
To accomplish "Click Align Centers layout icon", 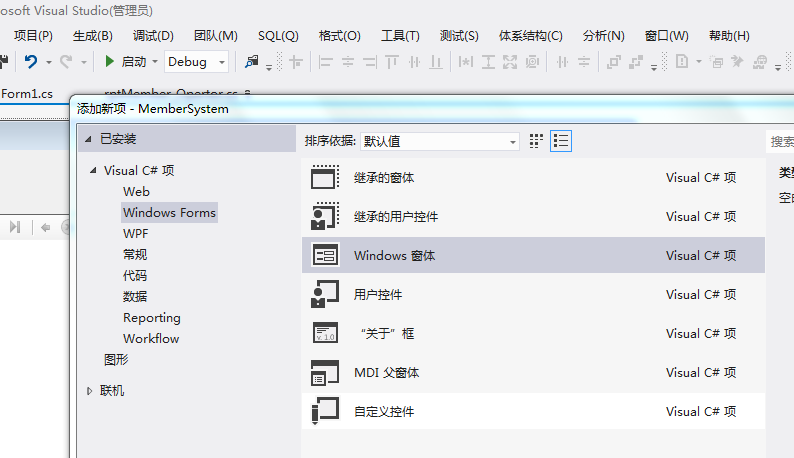I will pyautogui.click(x=348, y=62).
